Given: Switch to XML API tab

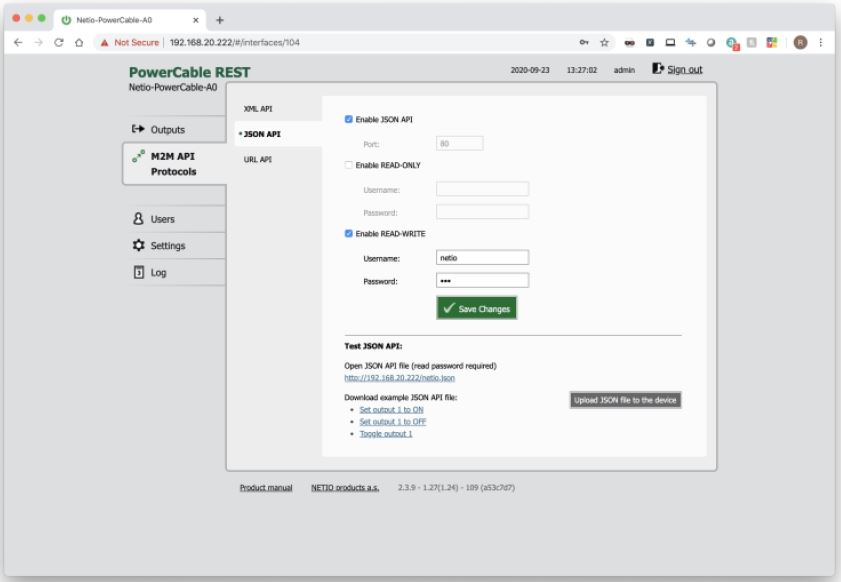Looking at the screenshot, I should point(258,108).
